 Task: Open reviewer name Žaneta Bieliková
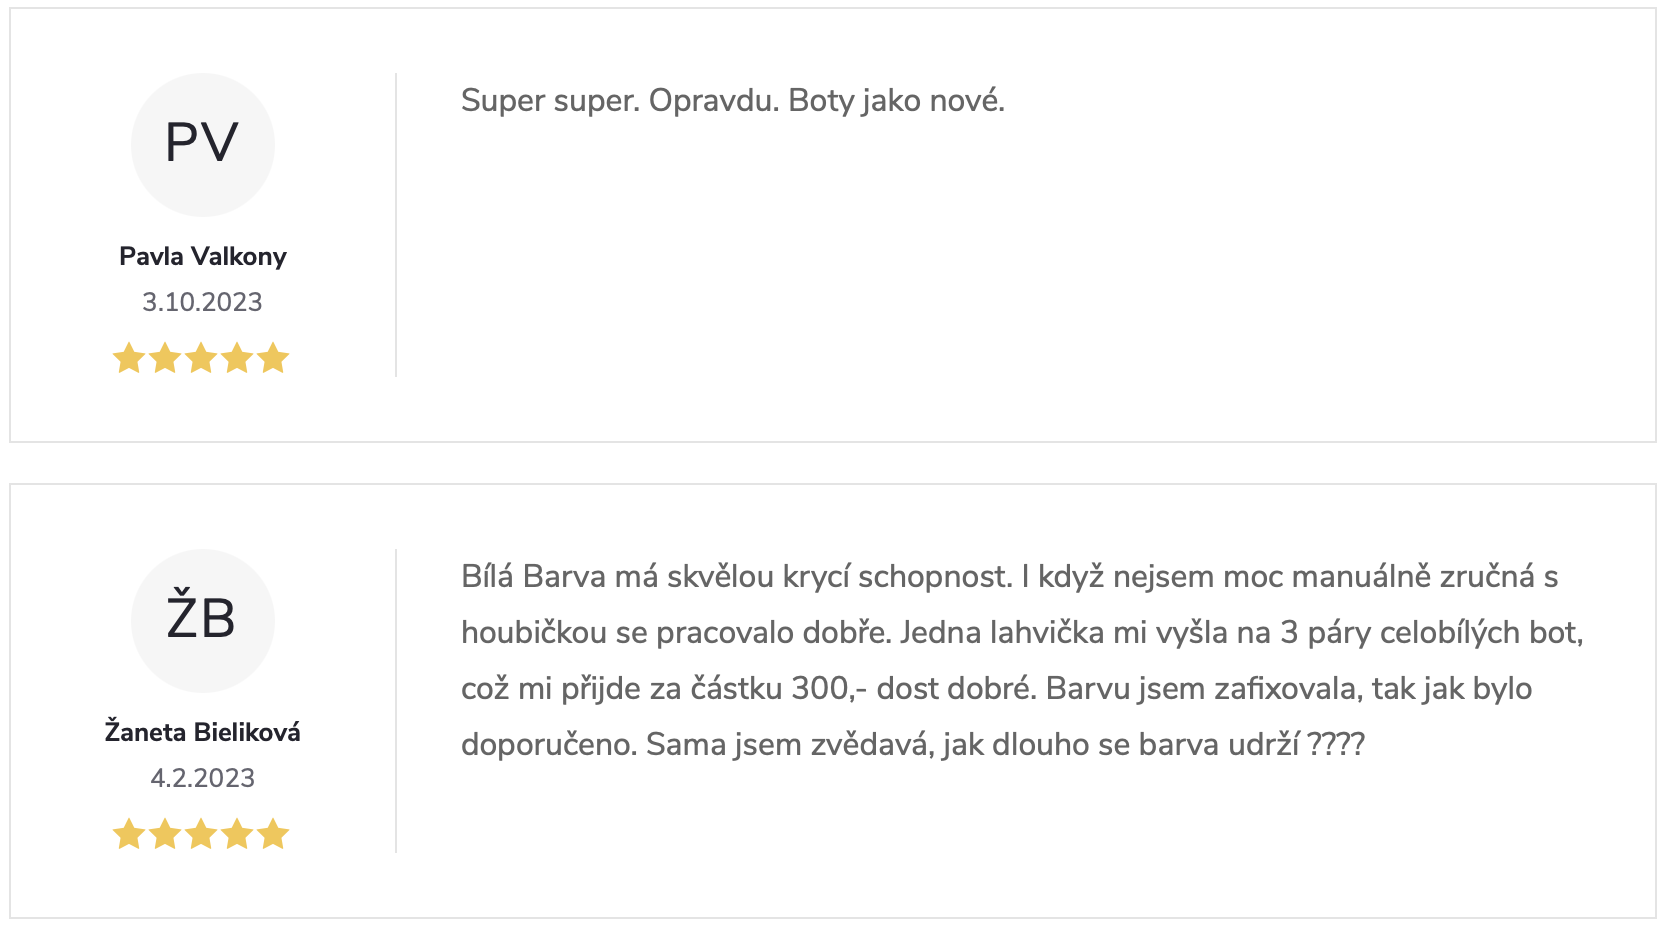(x=203, y=733)
